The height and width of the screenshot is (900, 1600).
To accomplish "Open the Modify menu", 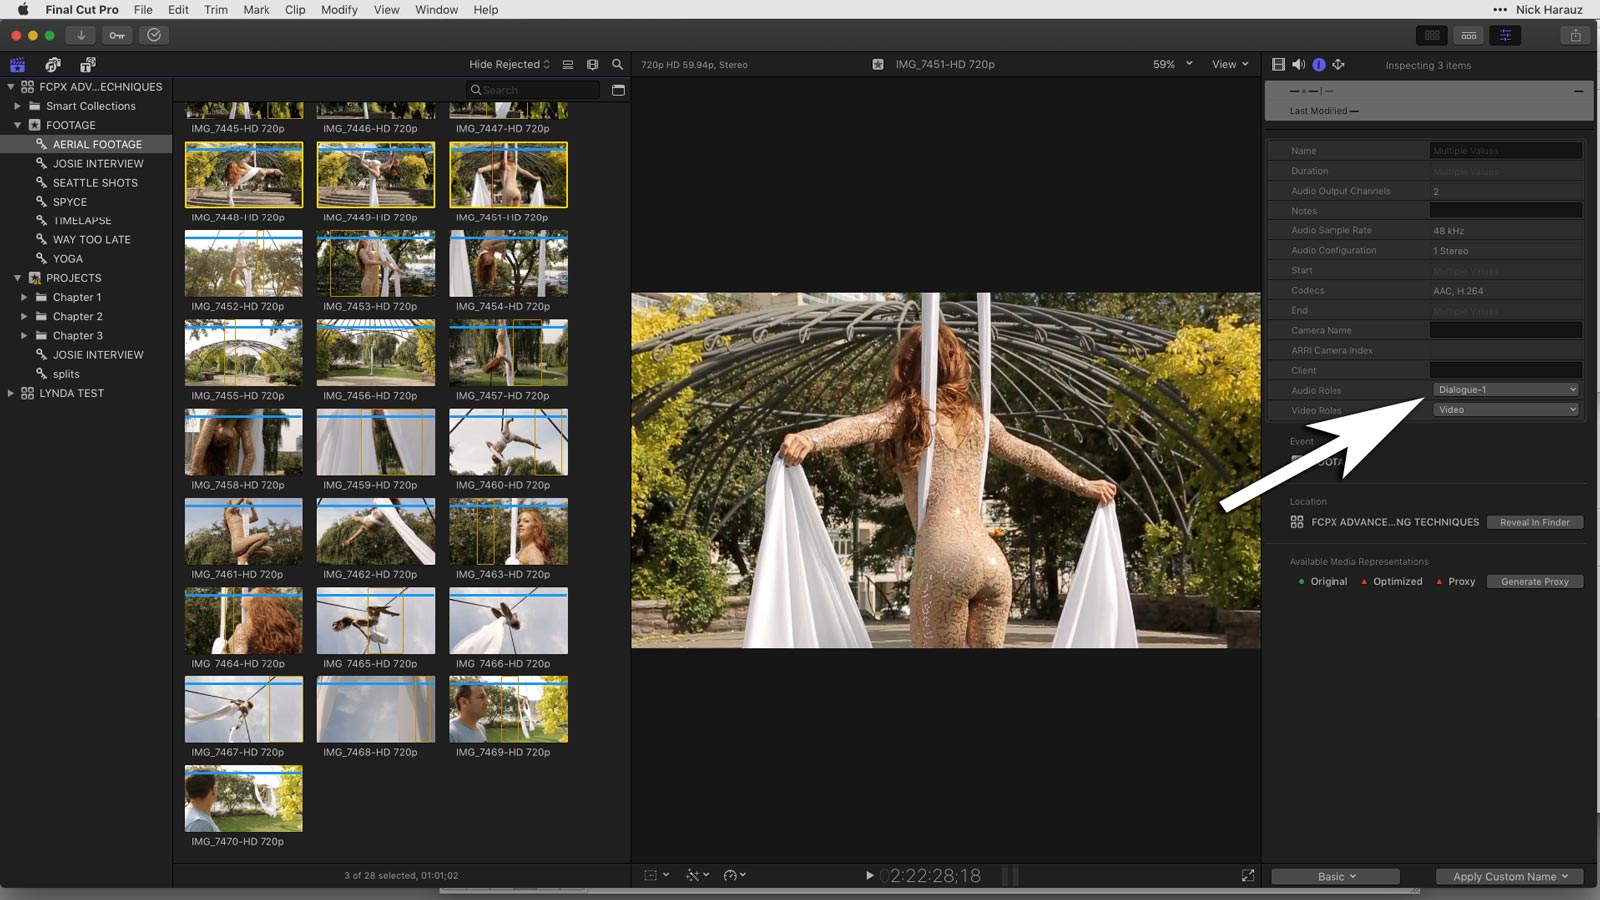I will coord(339,9).
